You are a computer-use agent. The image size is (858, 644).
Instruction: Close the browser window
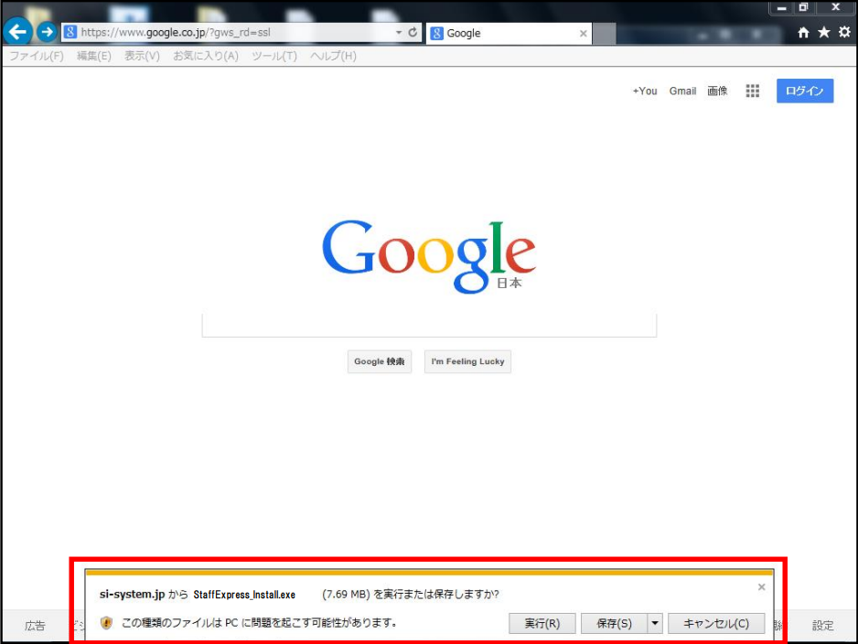click(x=836, y=7)
